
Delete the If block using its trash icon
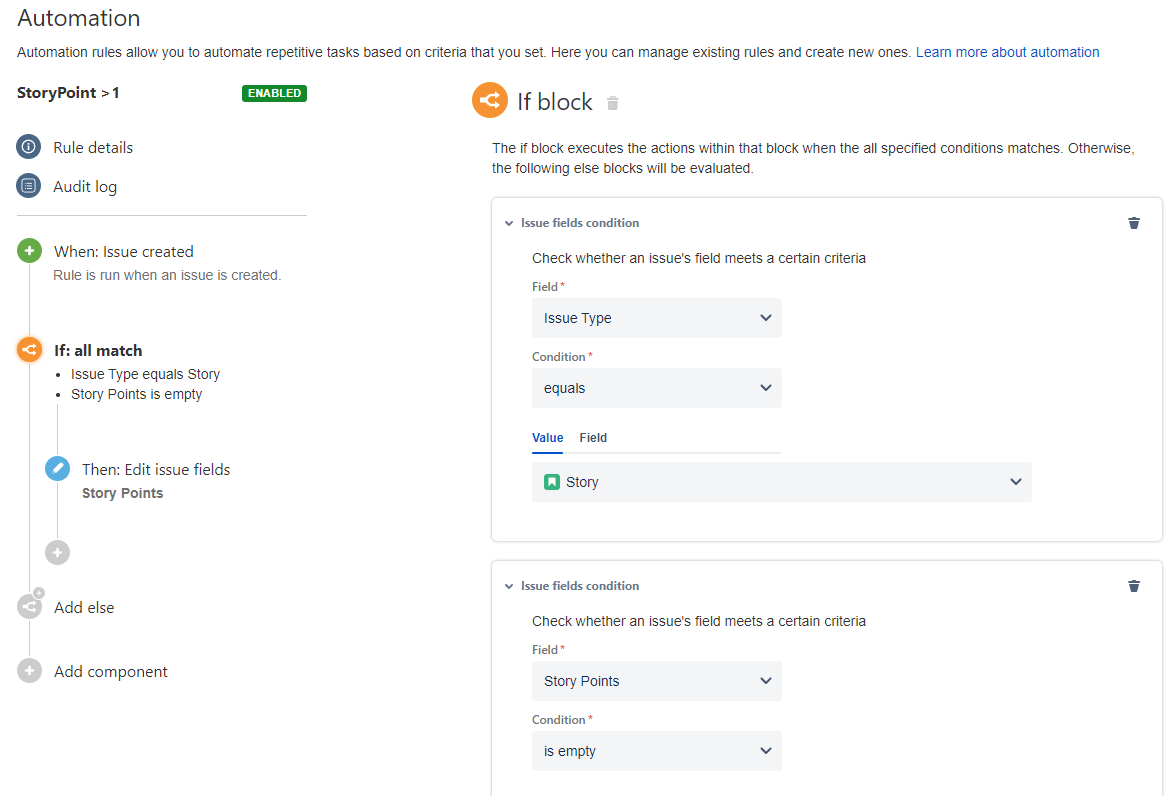612,102
